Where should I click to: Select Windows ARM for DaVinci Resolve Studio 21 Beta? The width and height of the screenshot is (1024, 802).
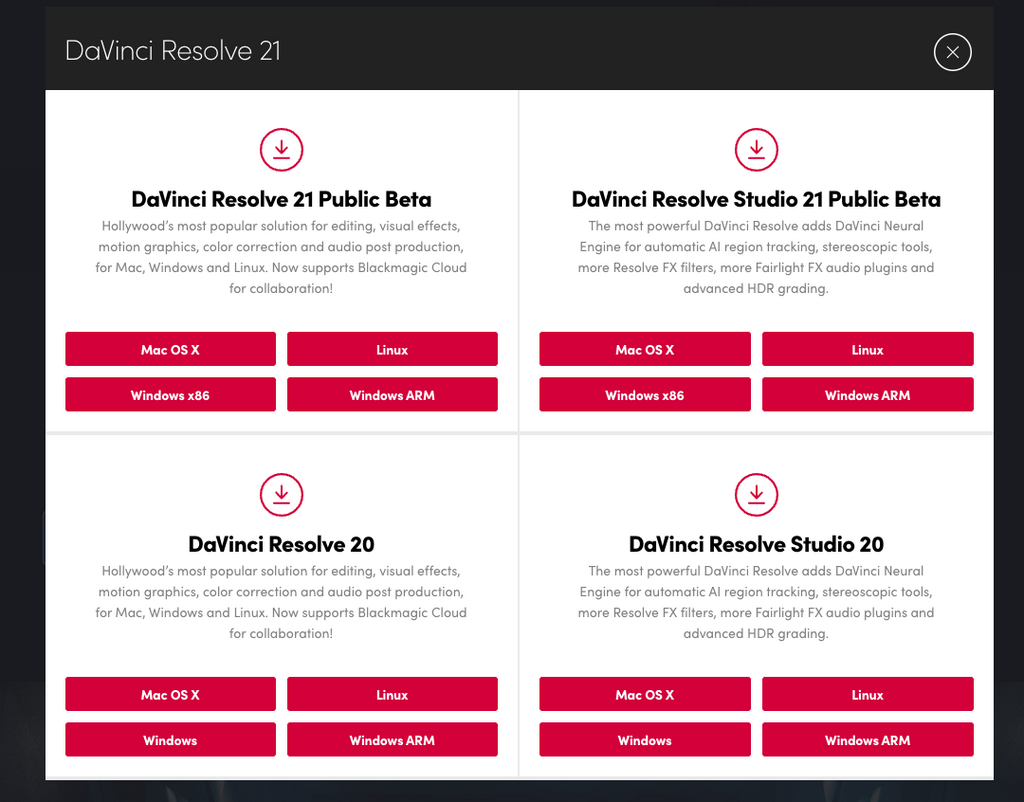click(x=867, y=394)
